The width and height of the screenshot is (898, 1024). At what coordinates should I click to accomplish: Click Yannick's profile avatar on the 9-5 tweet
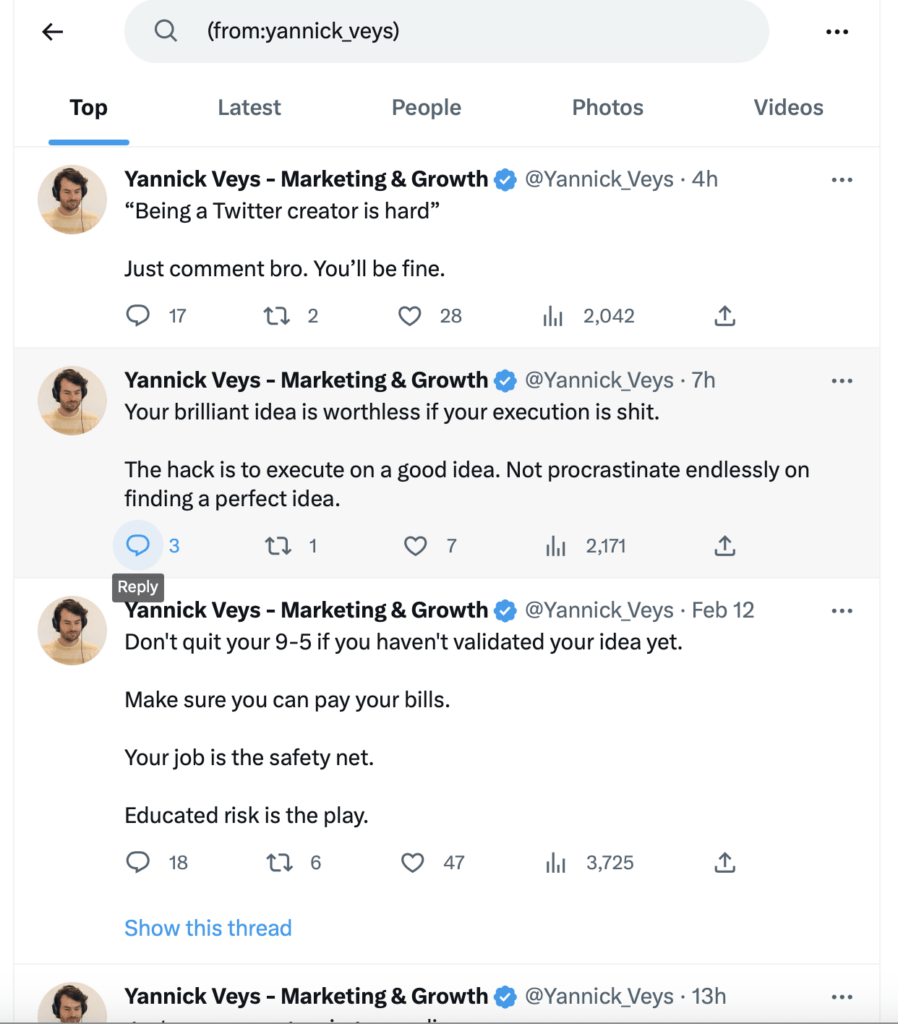click(x=71, y=630)
